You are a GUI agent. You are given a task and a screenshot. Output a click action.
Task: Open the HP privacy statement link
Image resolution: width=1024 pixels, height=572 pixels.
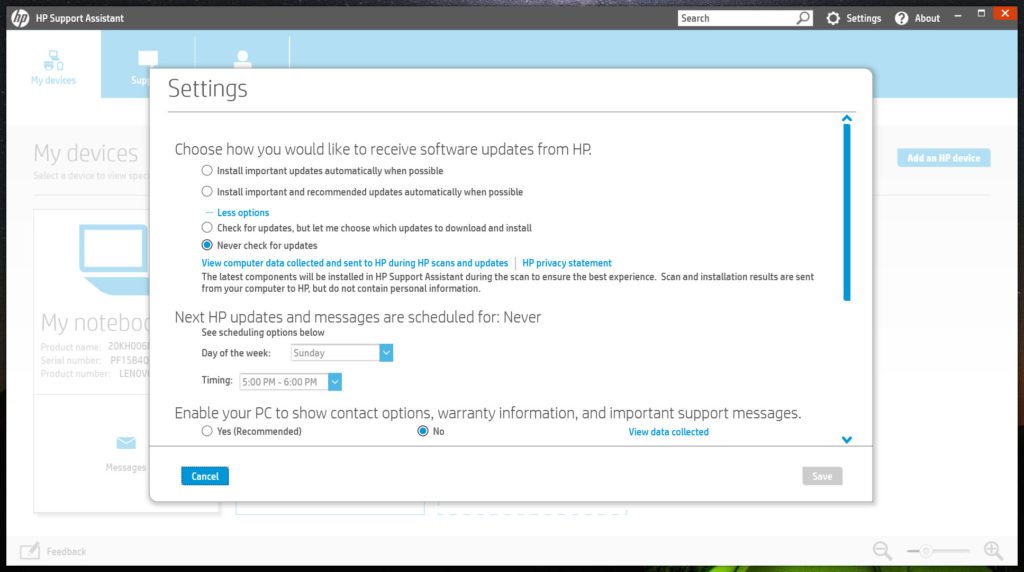(x=567, y=263)
